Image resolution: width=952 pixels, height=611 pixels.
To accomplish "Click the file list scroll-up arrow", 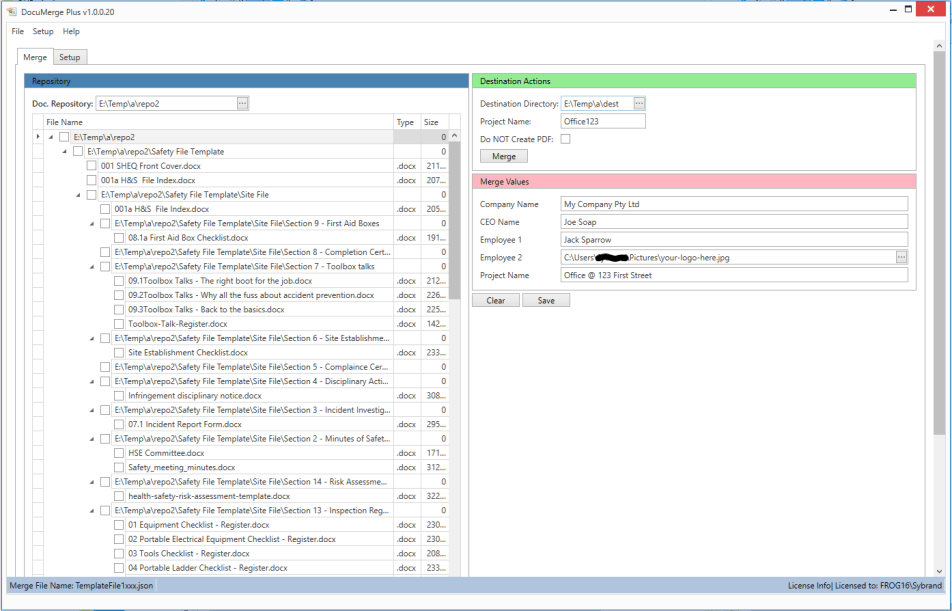I will 455,136.
